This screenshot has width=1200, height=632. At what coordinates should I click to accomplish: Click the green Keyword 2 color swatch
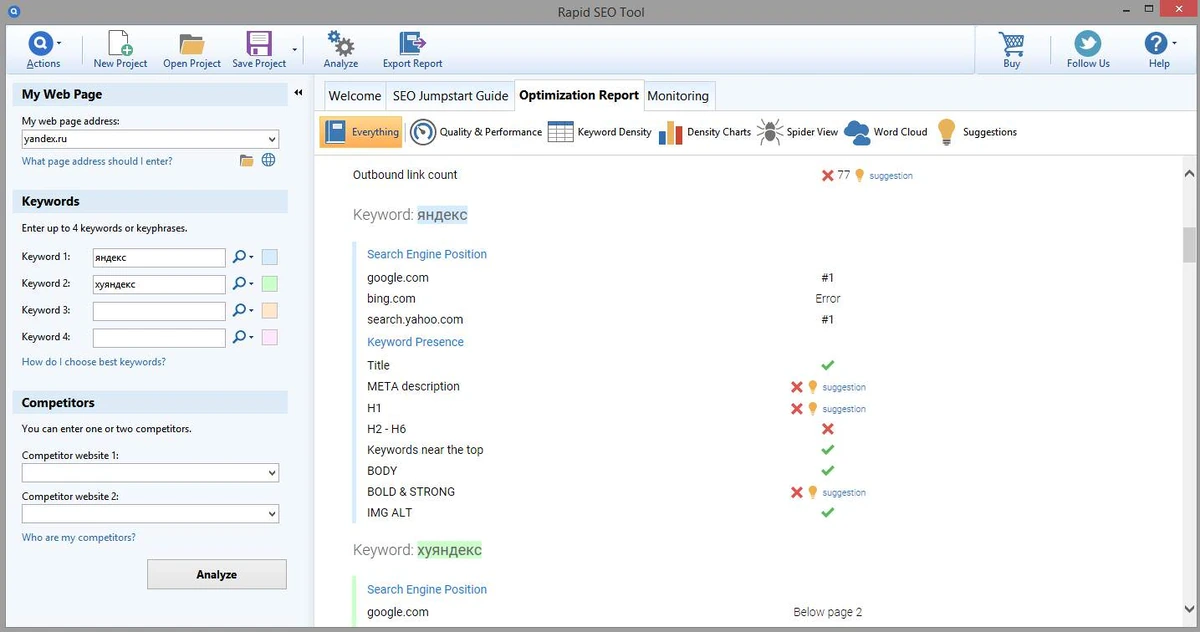tap(269, 284)
